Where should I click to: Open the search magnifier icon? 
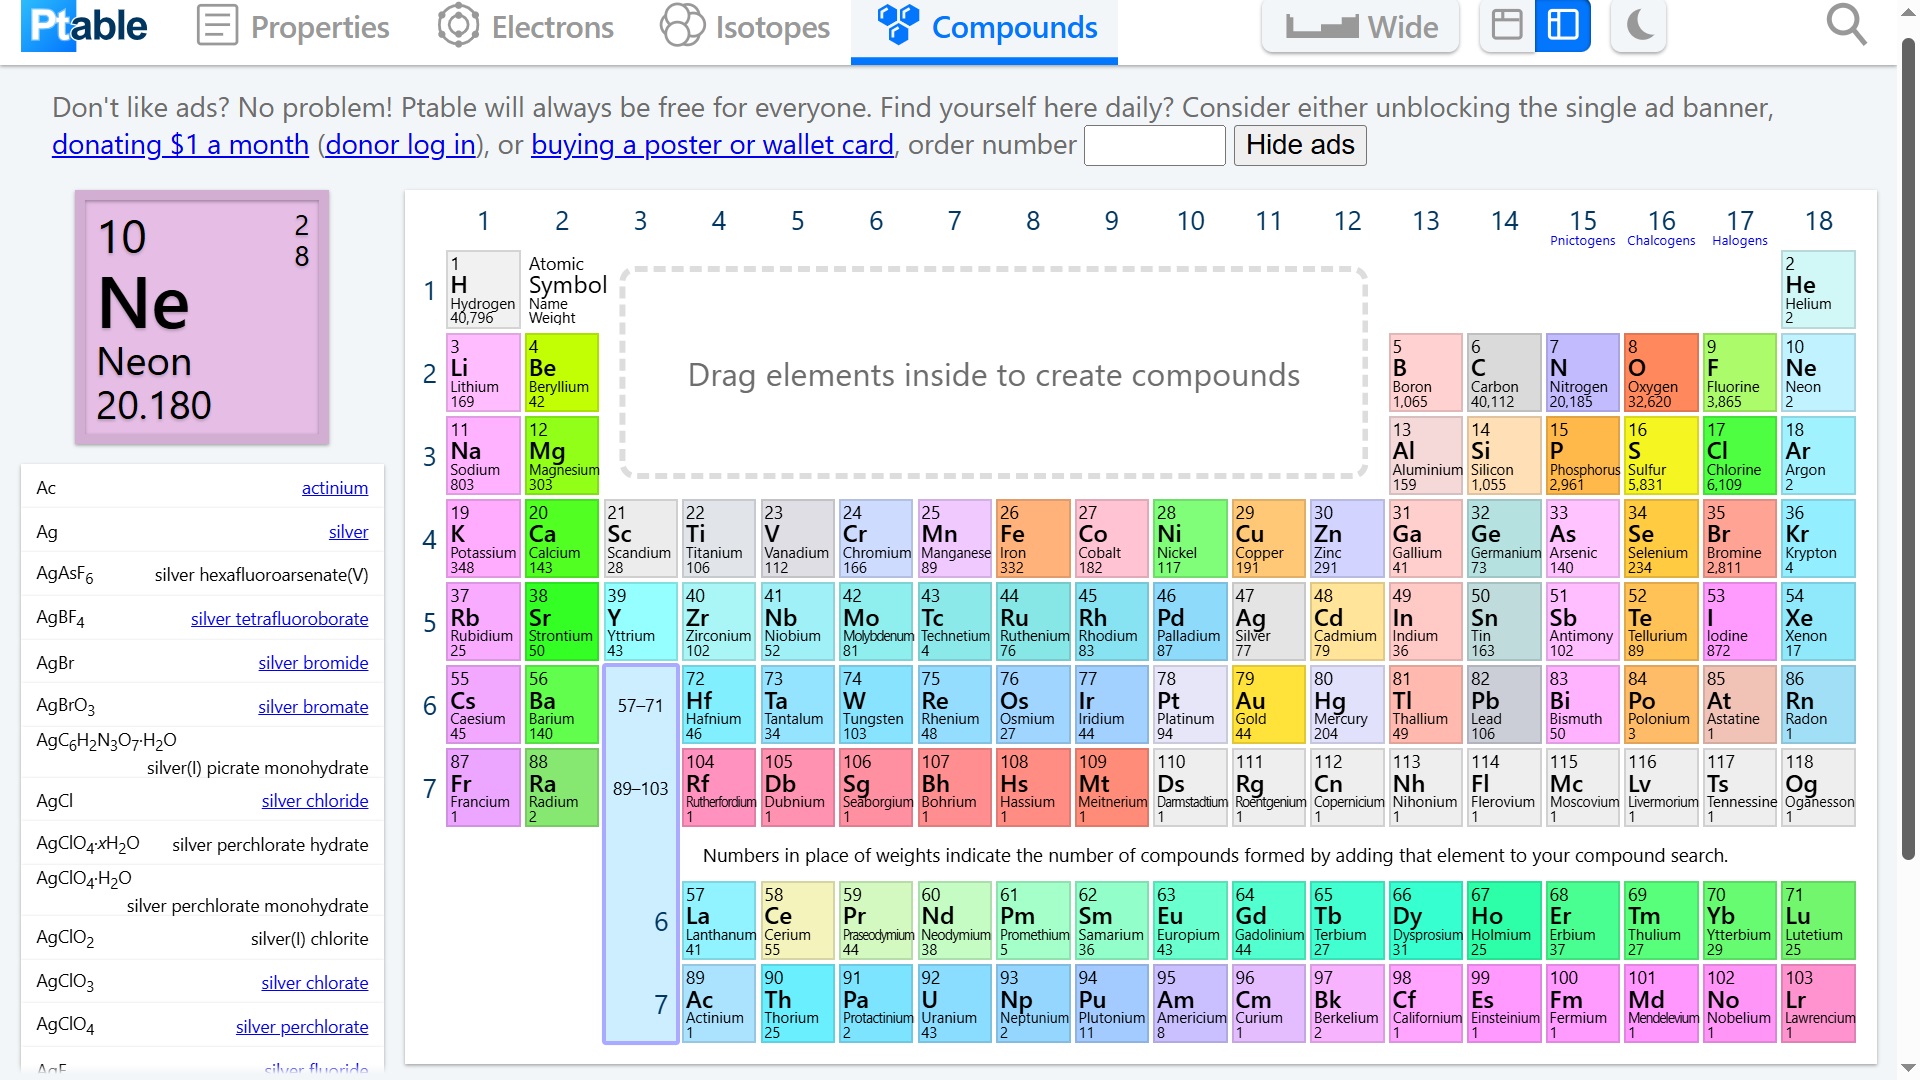[x=1845, y=26]
